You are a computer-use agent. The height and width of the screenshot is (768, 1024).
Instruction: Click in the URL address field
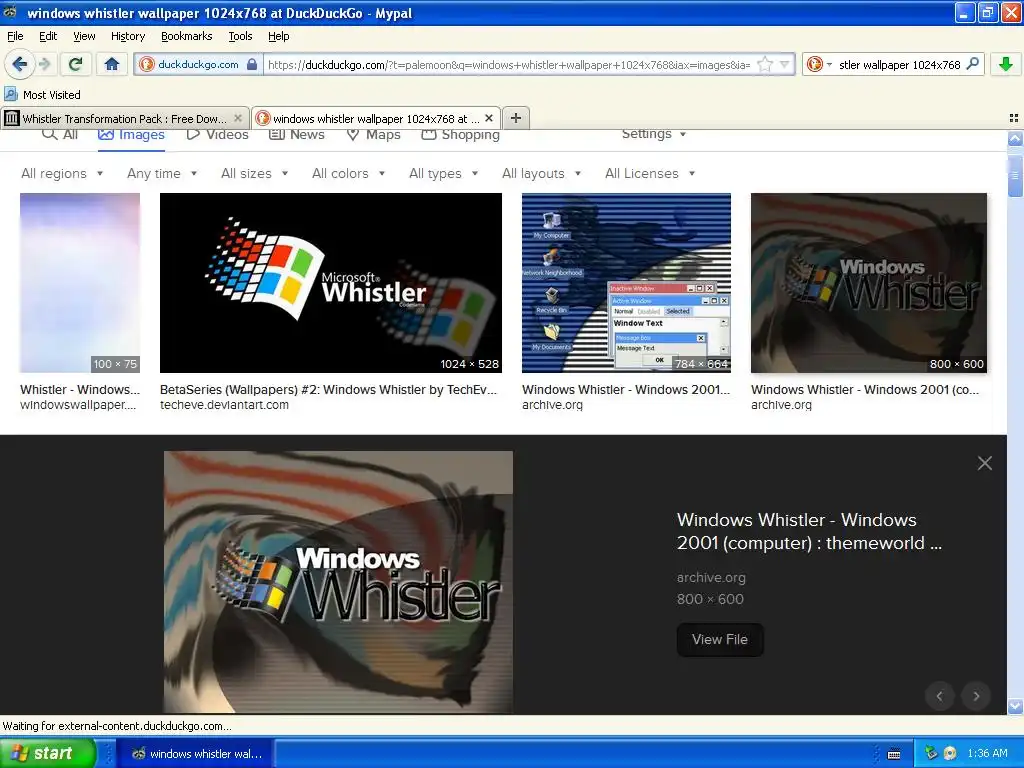pos(509,64)
